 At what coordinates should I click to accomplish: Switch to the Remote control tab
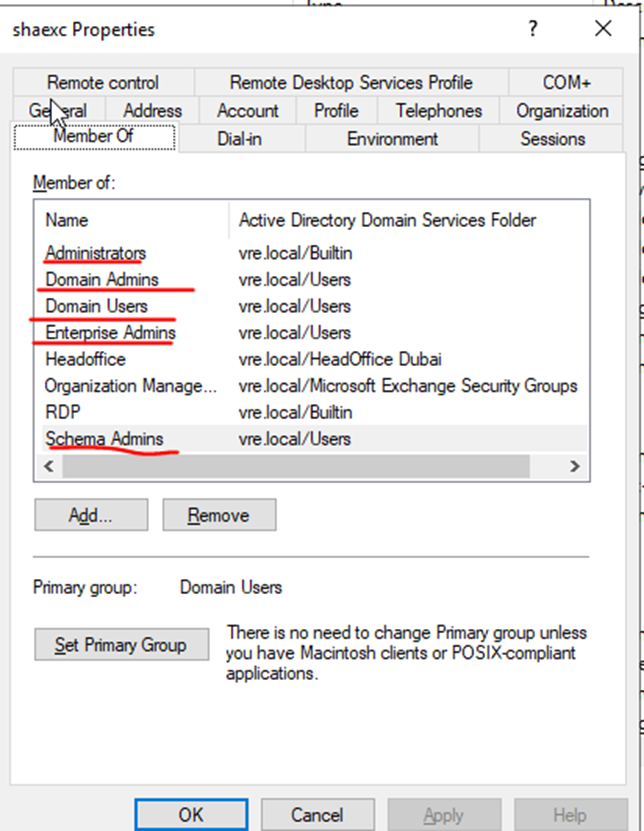point(102,83)
